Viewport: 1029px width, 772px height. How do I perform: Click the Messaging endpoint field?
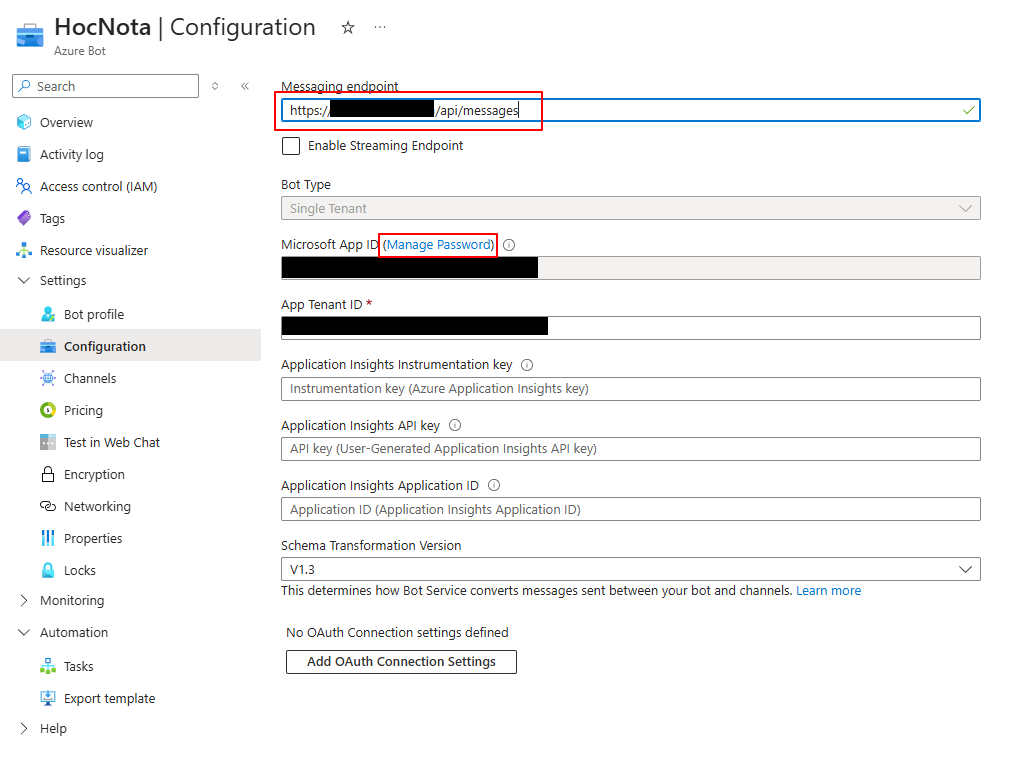click(x=631, y=110)
